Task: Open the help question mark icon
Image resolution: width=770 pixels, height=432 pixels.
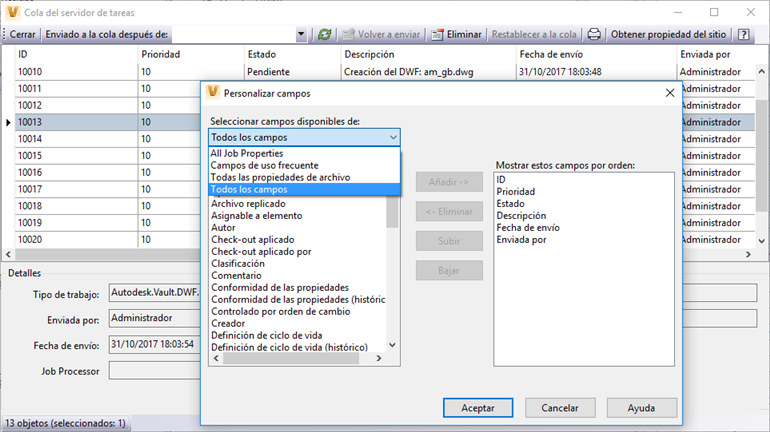Action: (744, 34)
